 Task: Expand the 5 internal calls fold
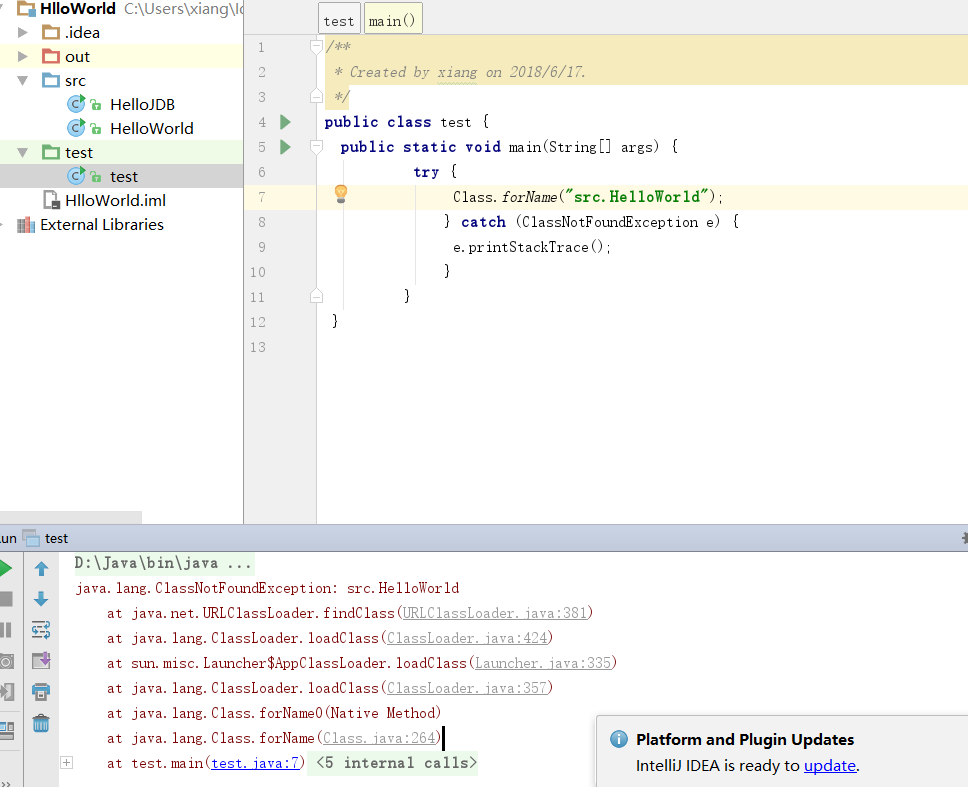tap(67, 763)
